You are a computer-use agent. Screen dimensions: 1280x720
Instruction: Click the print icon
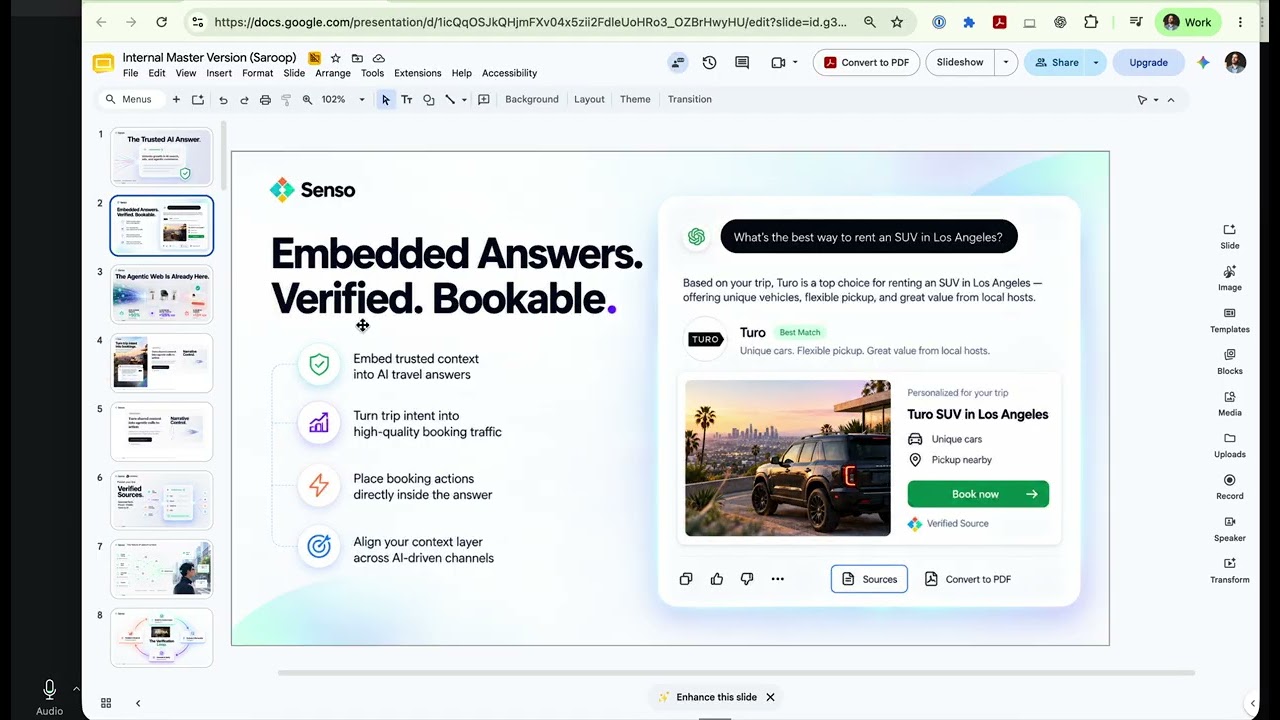point(265,100)
